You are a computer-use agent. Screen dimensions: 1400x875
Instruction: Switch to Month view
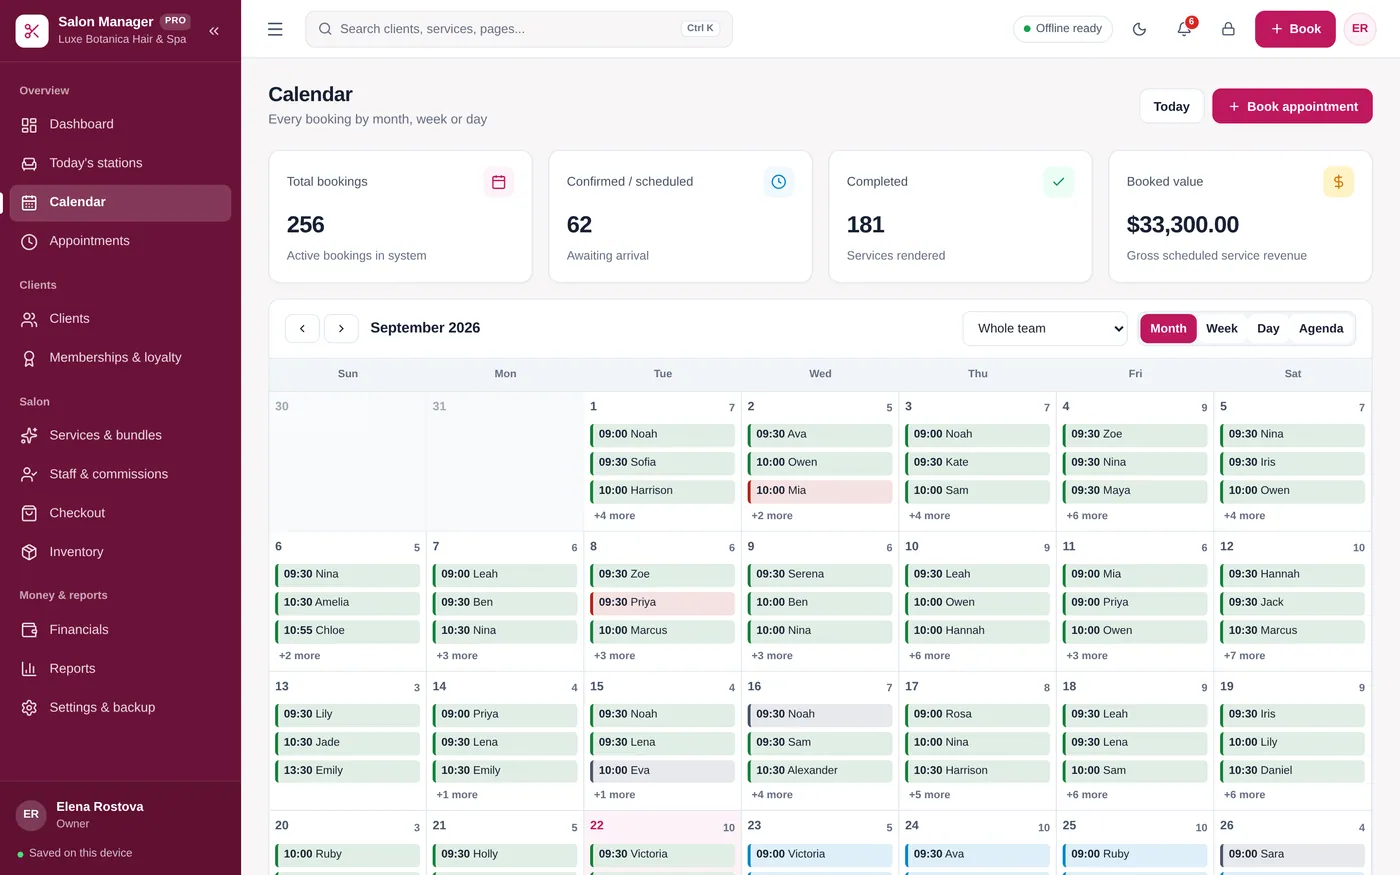(x=1168, y=328)
